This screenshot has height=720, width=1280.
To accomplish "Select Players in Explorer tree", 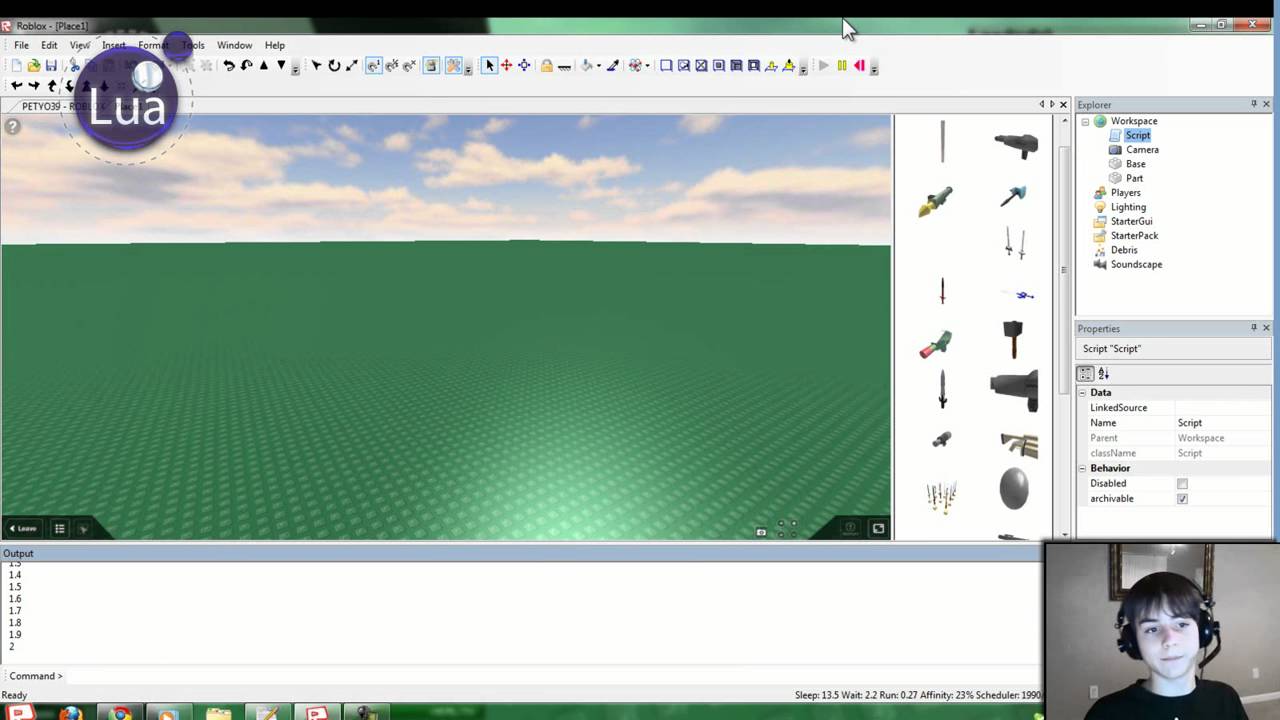I will pyautogui.click(x=1125, y=193).
